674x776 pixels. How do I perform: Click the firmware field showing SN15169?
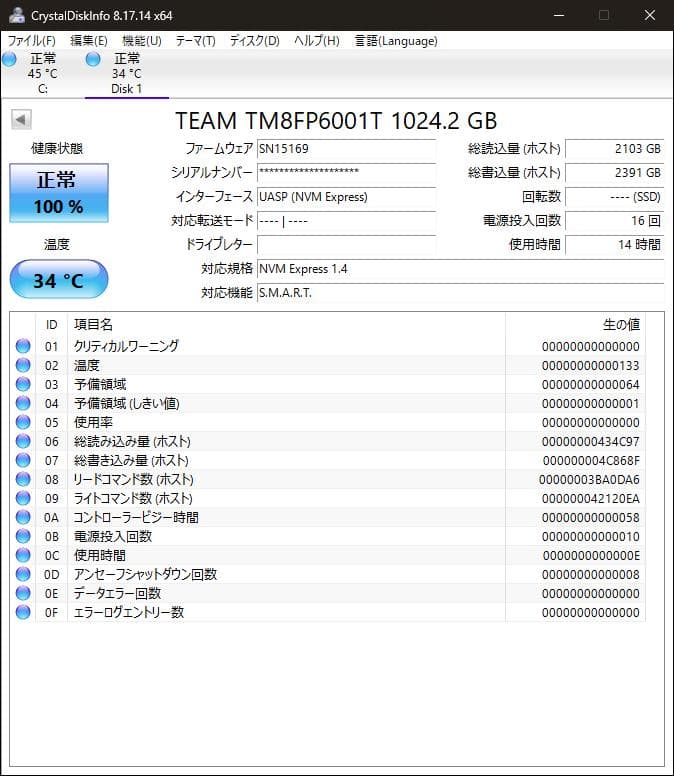346,149
